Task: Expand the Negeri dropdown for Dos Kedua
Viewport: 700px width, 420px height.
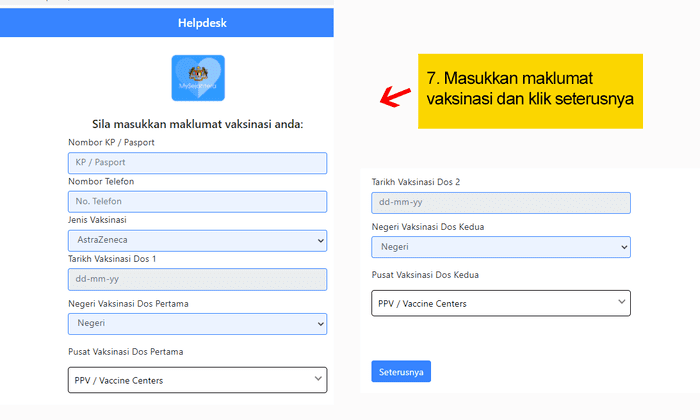Action: 500,246
